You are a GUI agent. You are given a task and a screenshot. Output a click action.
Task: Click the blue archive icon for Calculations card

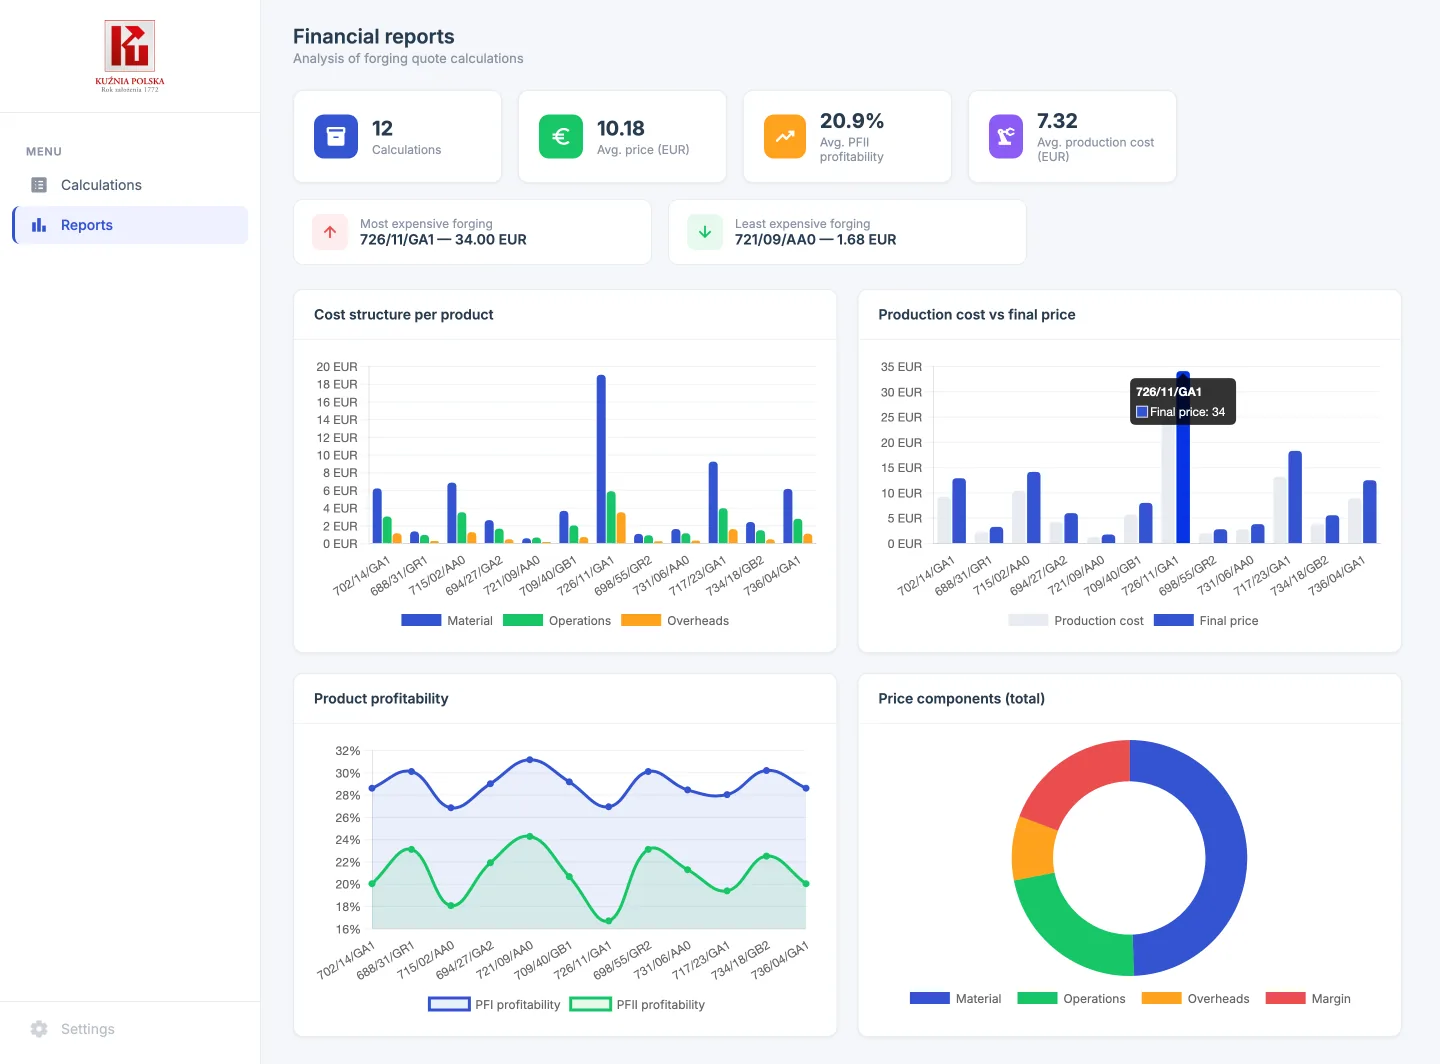336,137
